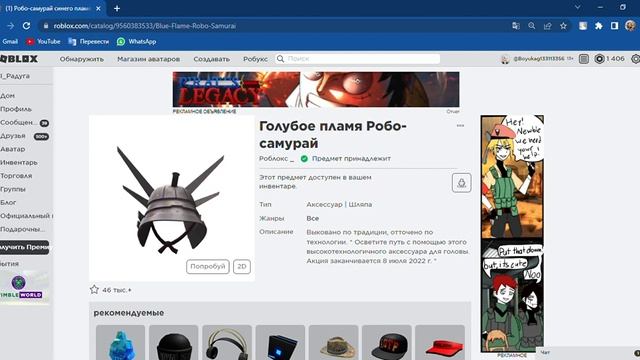Open the blue crystal recommended item
The image size is (640, 360).
click(x=120, y=343)
